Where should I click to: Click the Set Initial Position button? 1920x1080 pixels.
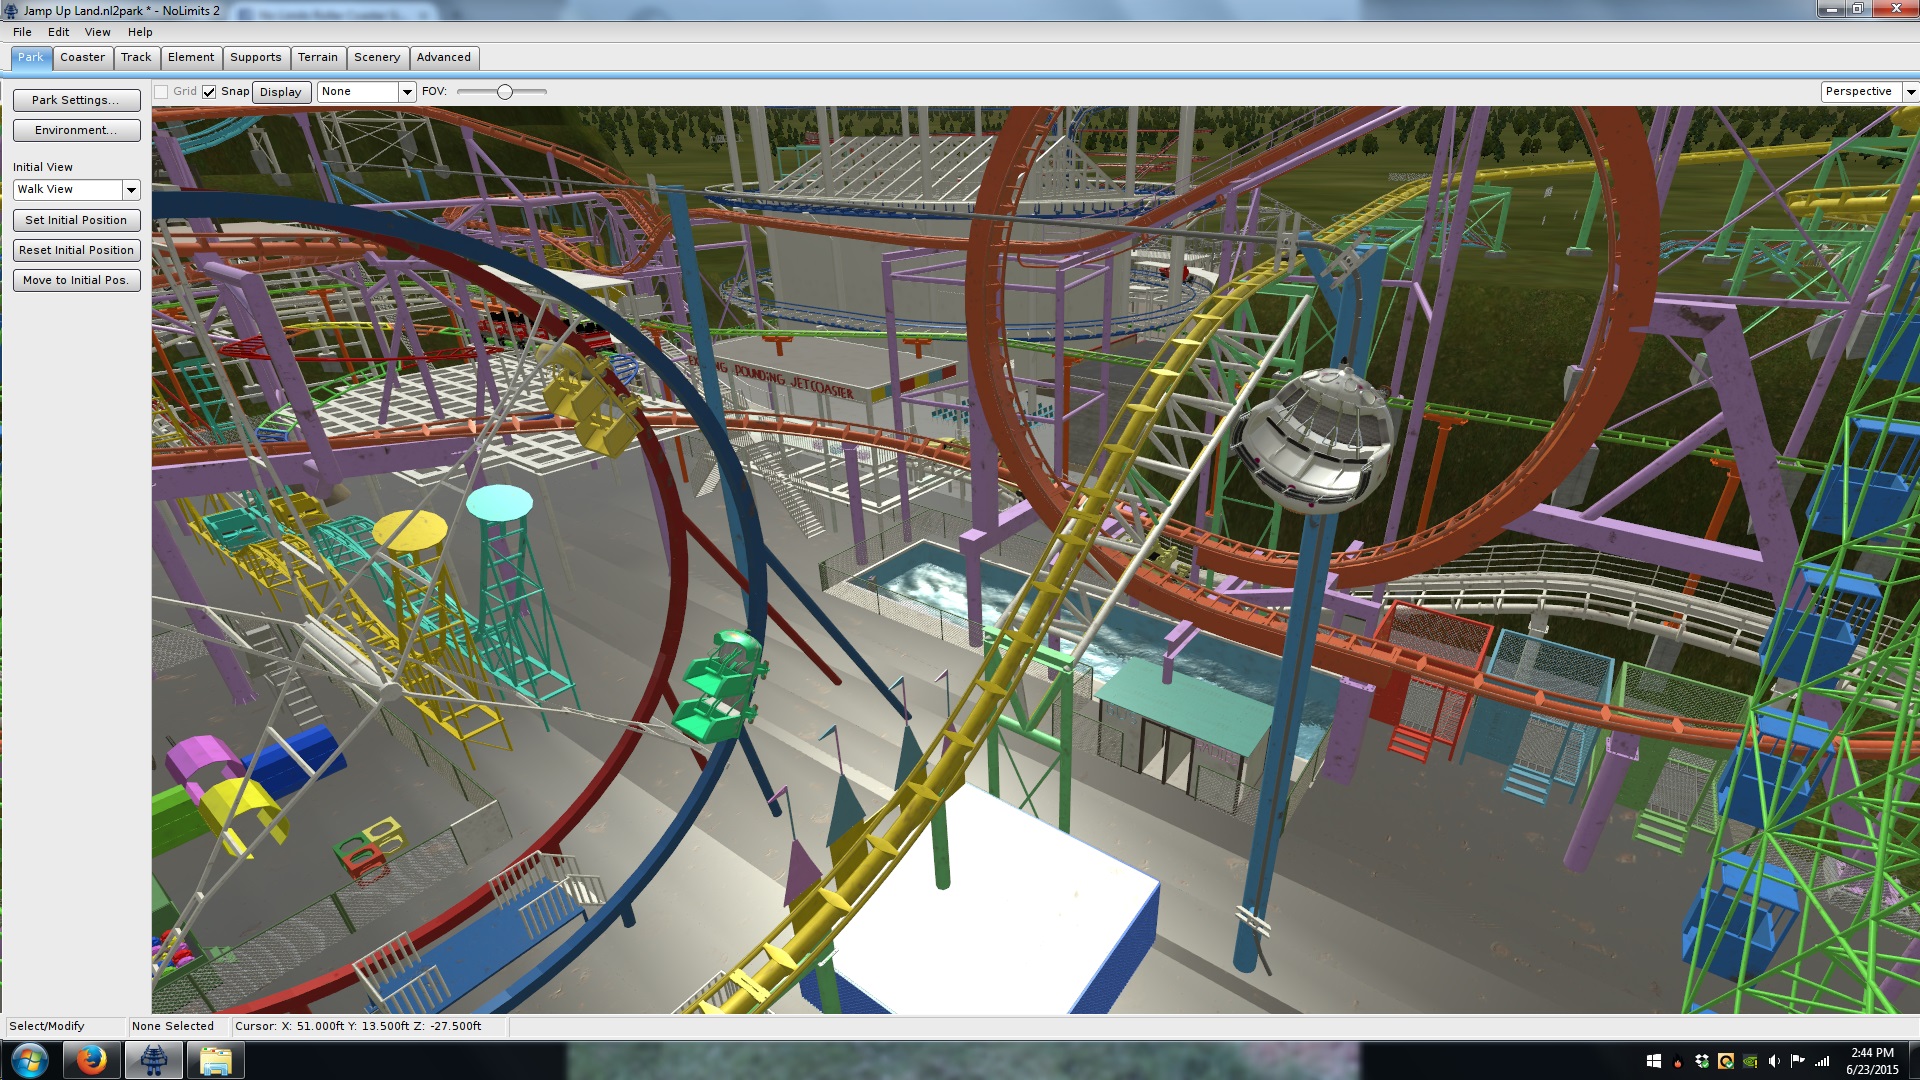(76, 220)
